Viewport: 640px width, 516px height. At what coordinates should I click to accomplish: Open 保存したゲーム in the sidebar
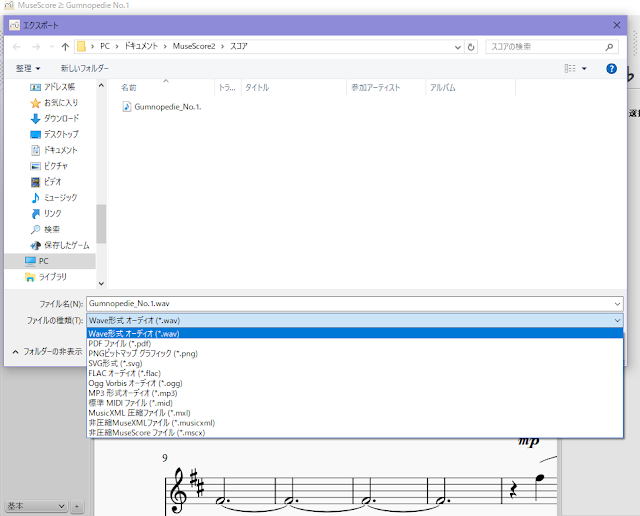coord(60,245)
